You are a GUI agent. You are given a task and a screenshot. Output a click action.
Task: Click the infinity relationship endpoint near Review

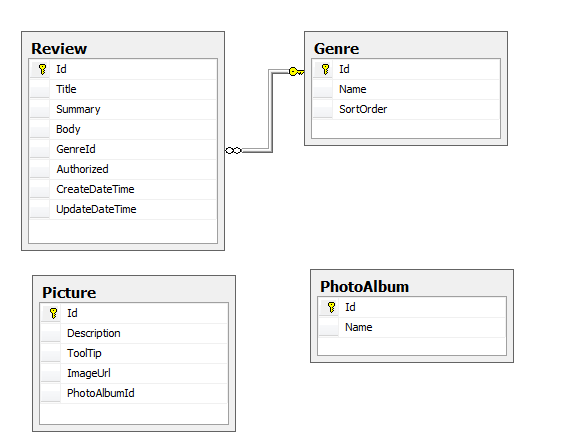tap(233, 150)
